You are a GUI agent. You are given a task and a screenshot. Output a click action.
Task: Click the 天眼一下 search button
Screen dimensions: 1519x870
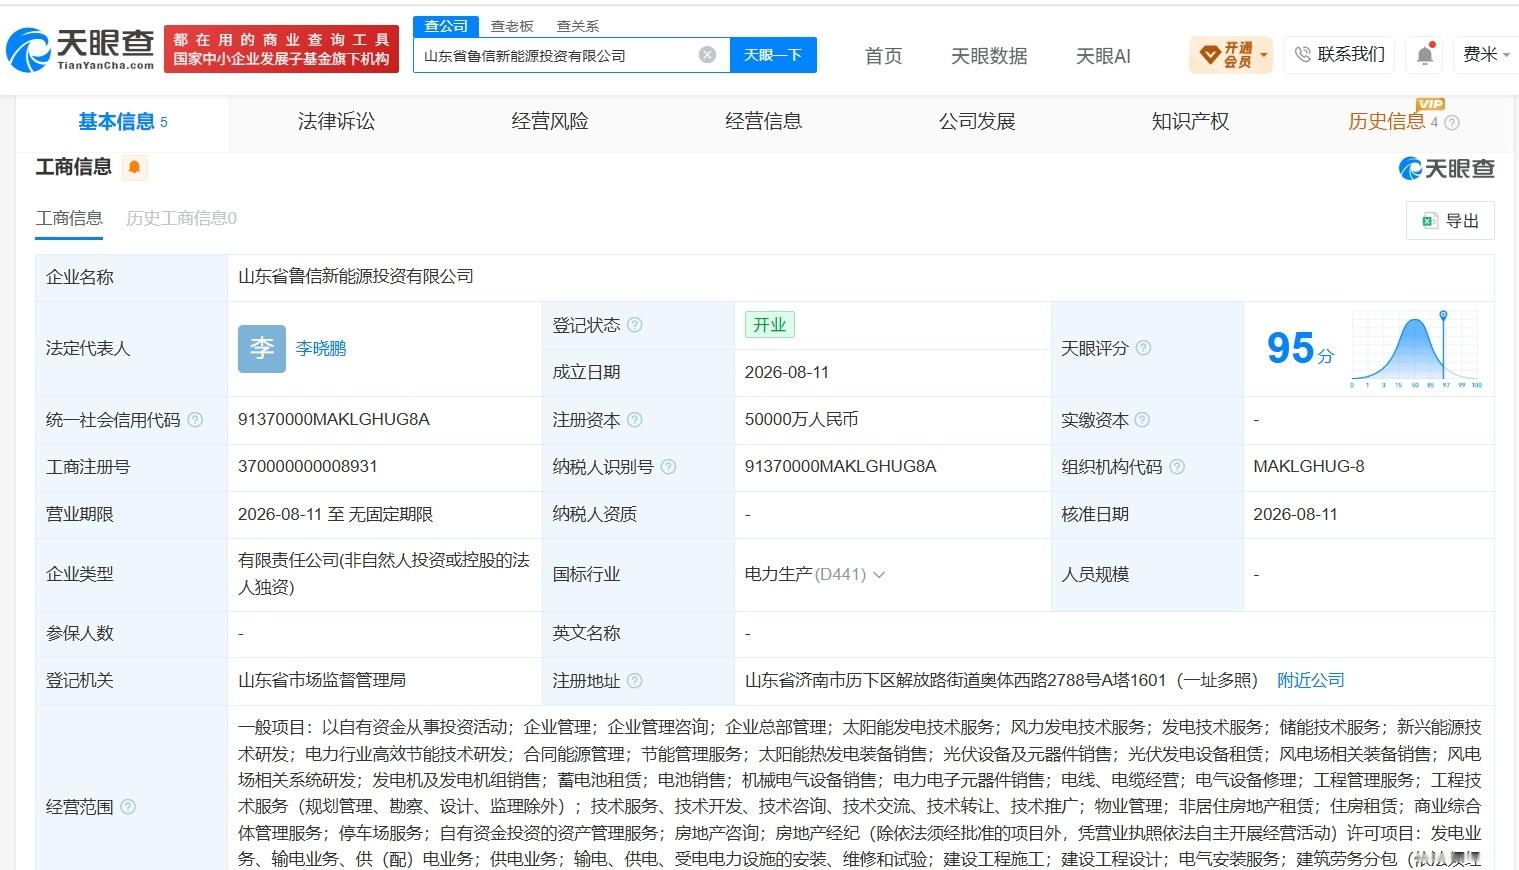(773, 55)
